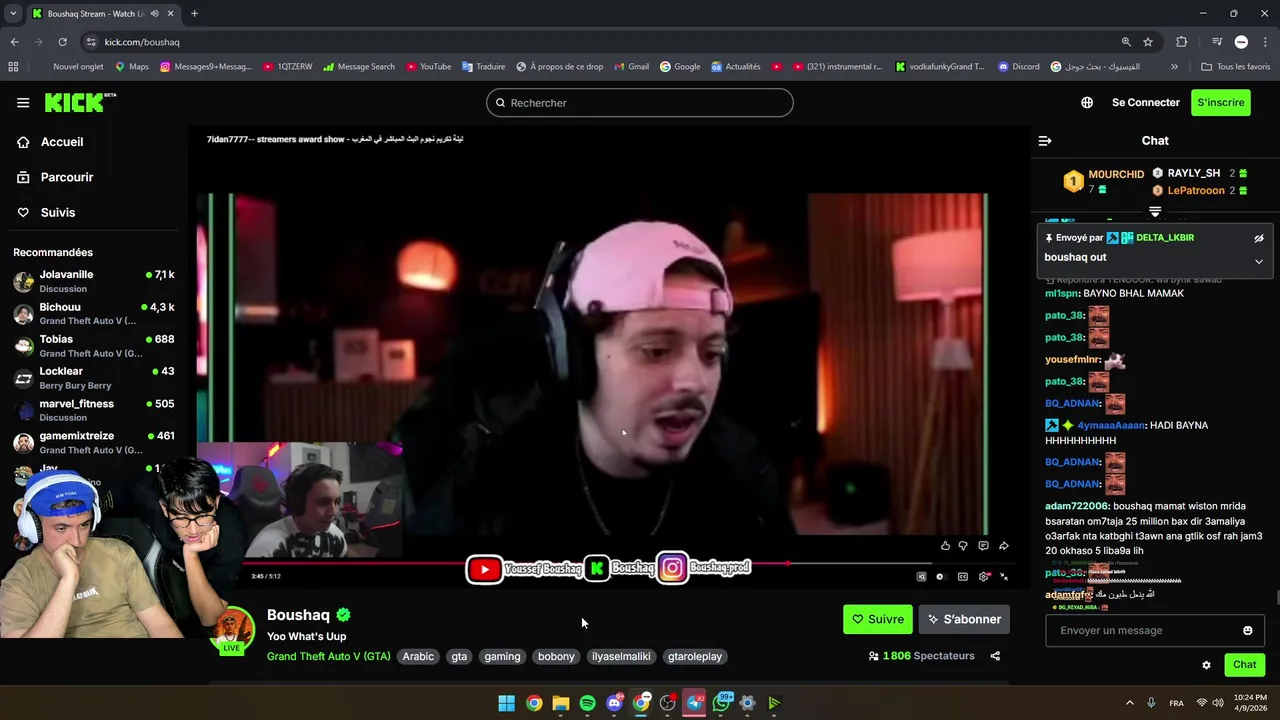Open Spotify from the taskbar
Screen dimensions: 1280x720
pos(587,703)
